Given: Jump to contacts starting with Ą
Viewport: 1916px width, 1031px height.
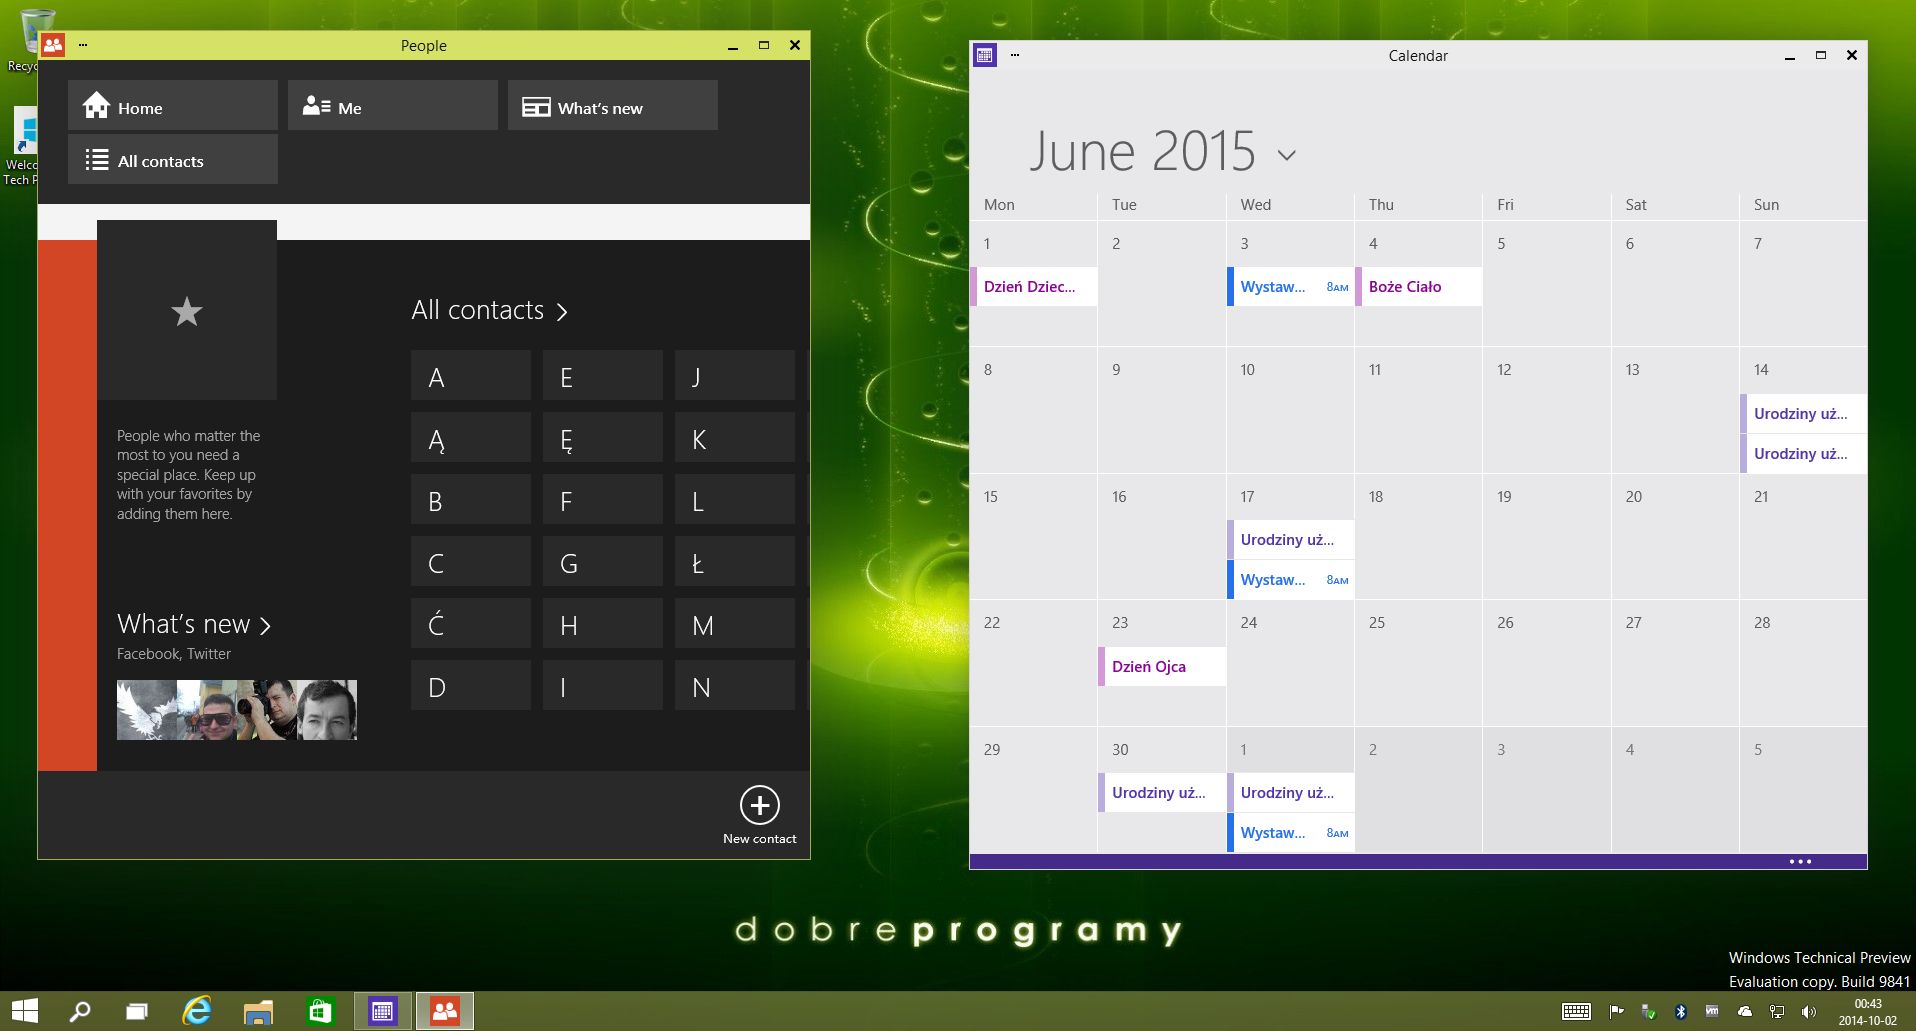Looking at the screenshot, I should tap(471, 438).
